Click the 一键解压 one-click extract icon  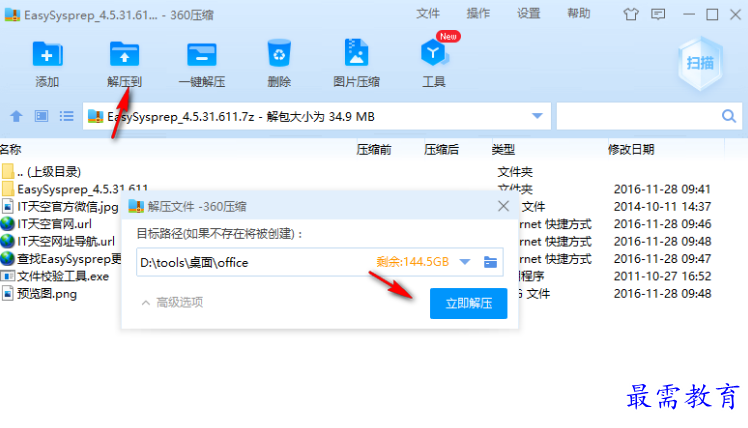202,54
